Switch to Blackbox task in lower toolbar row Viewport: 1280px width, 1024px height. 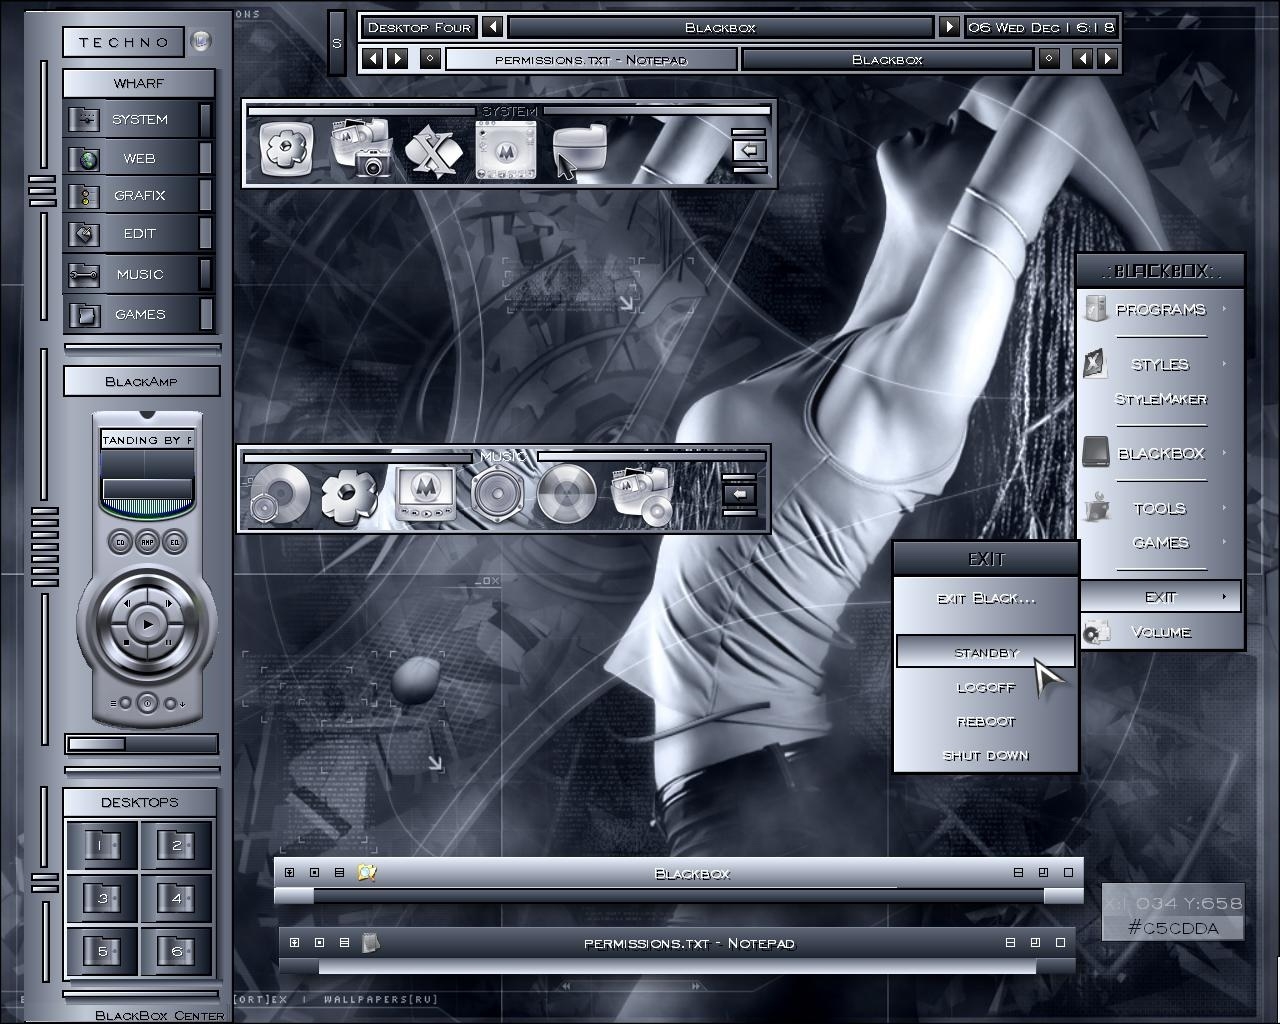[x=887, y=59]
